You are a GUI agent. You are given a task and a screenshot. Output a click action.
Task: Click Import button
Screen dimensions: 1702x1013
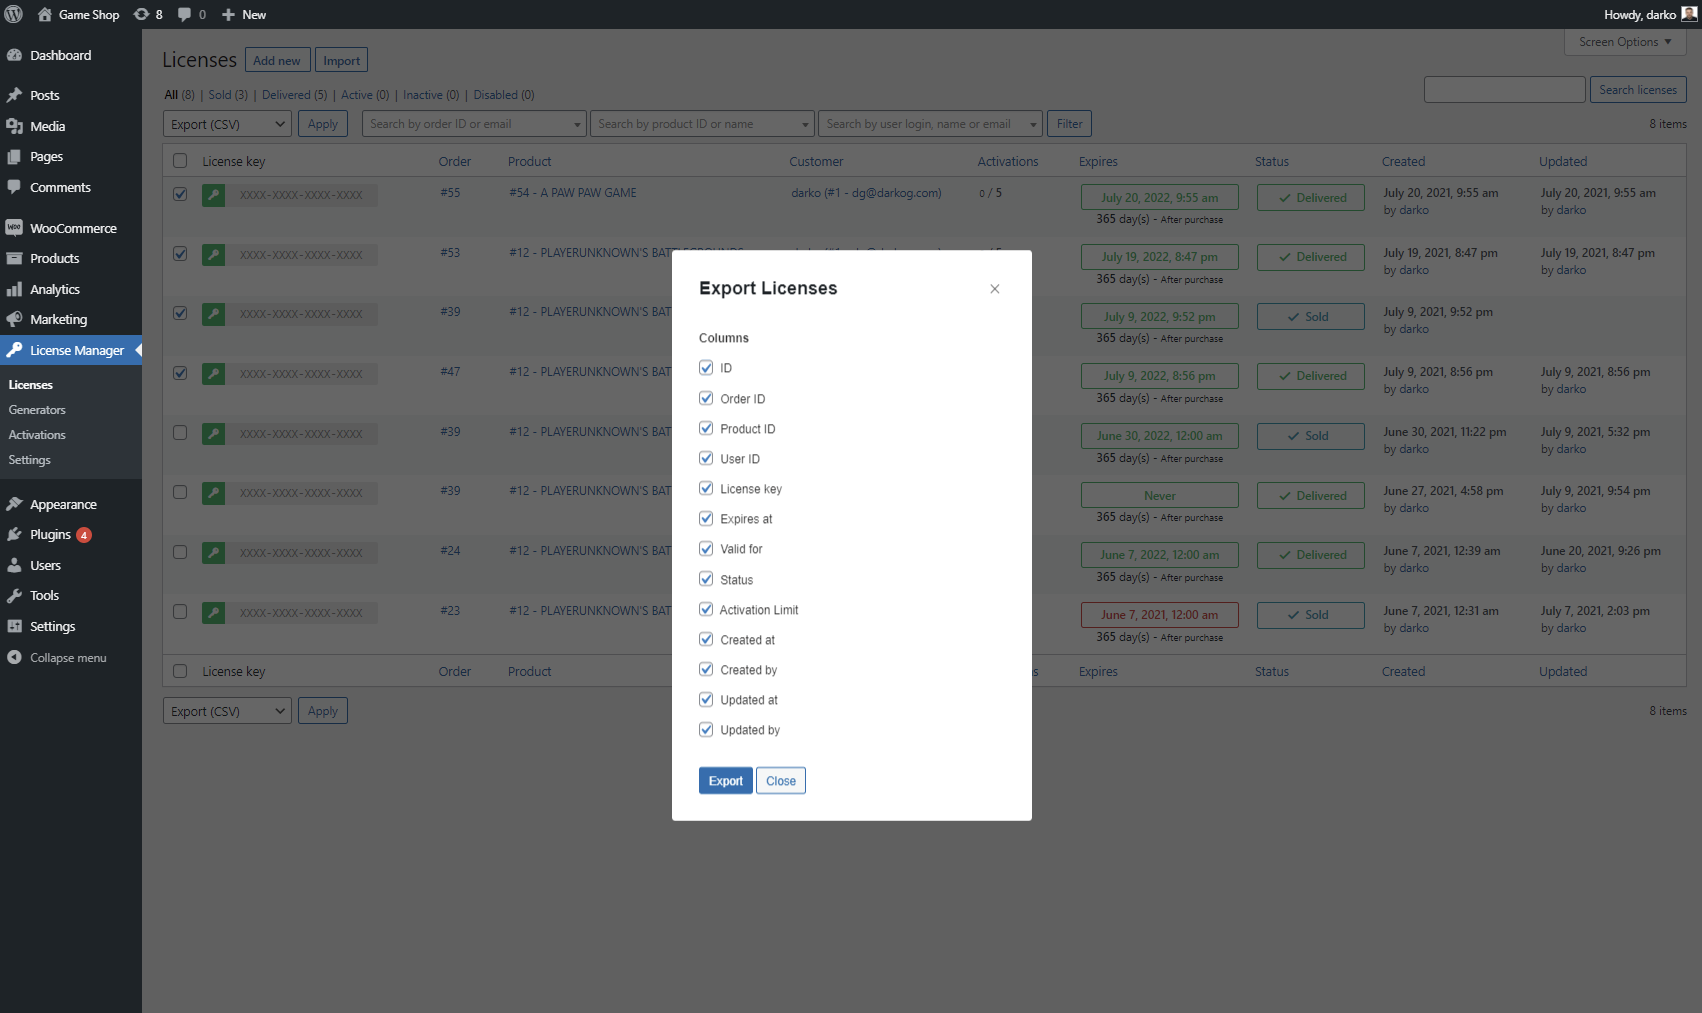click(x=341, y=60)
